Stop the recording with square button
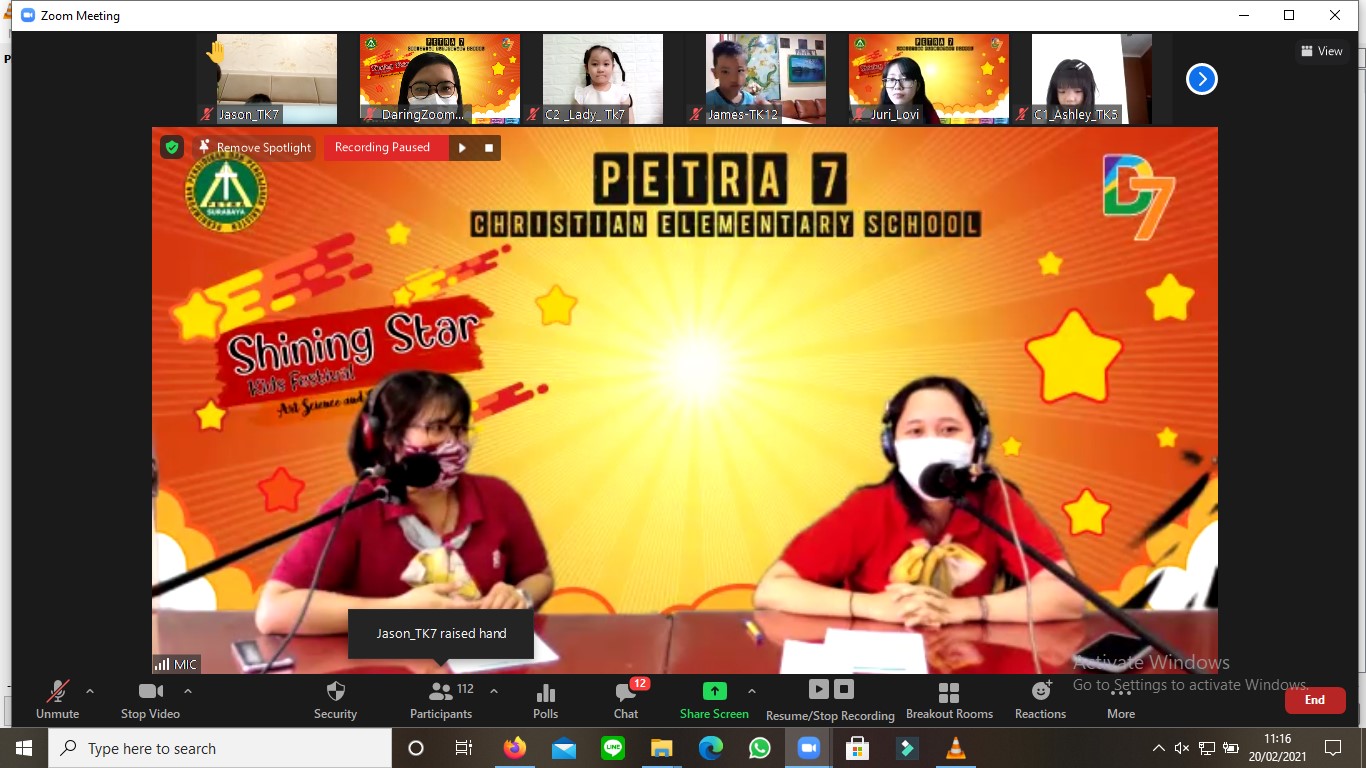Image resolution: width=1366 pixels, height=768 pixels. point(489,148)
